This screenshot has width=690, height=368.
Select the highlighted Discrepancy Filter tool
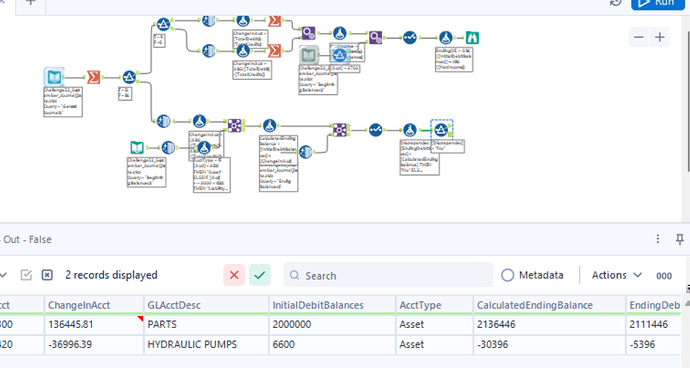[441, 130]
